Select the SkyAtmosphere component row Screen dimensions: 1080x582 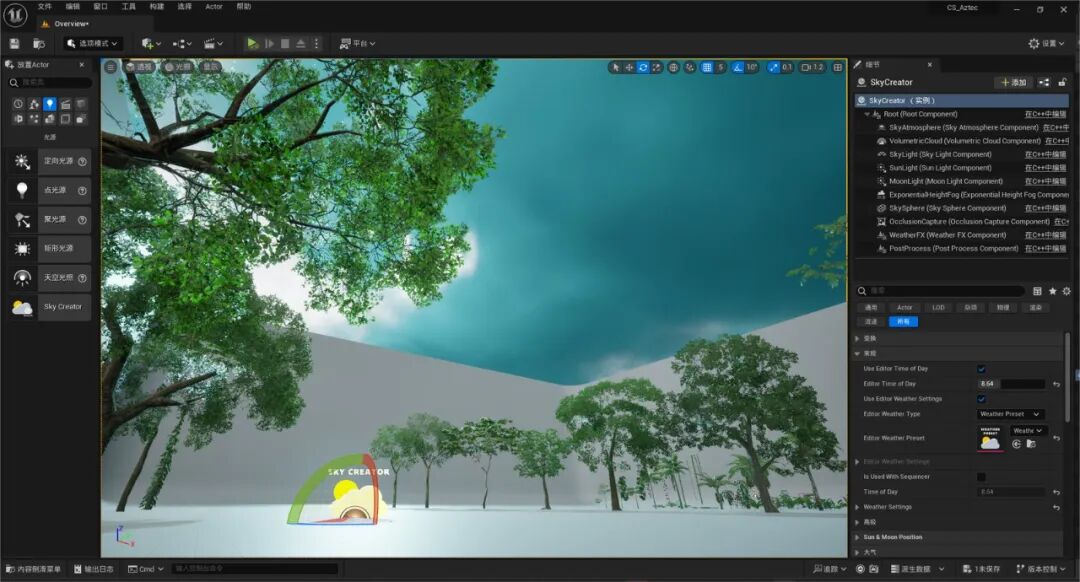962,127
